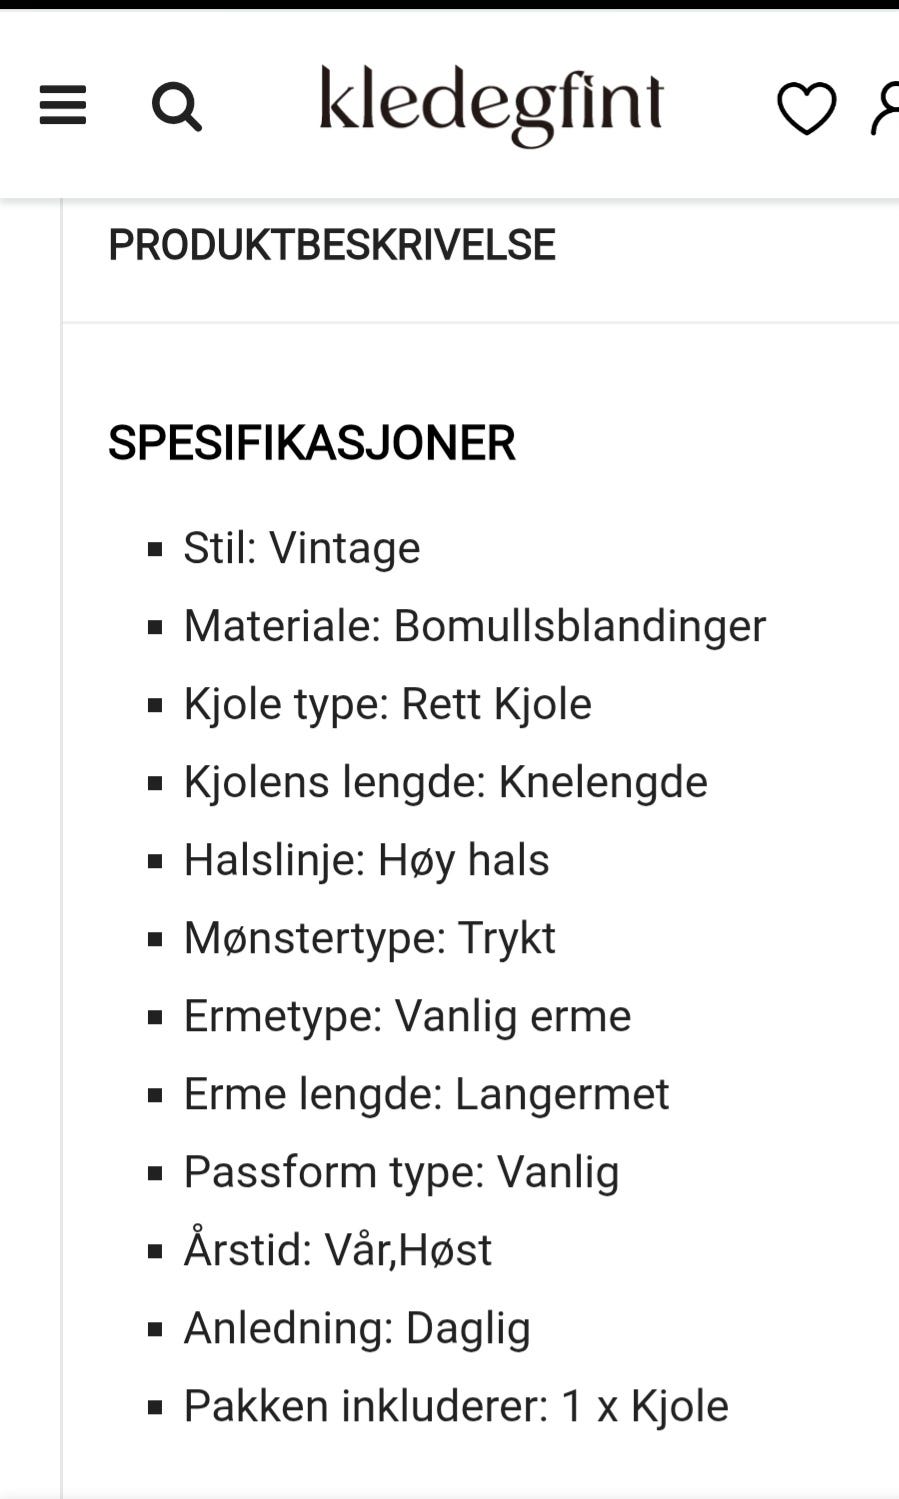This screenshot has height=1499, width=899.
Task: Click the search magnifier icon
Action: pos(177,105)
